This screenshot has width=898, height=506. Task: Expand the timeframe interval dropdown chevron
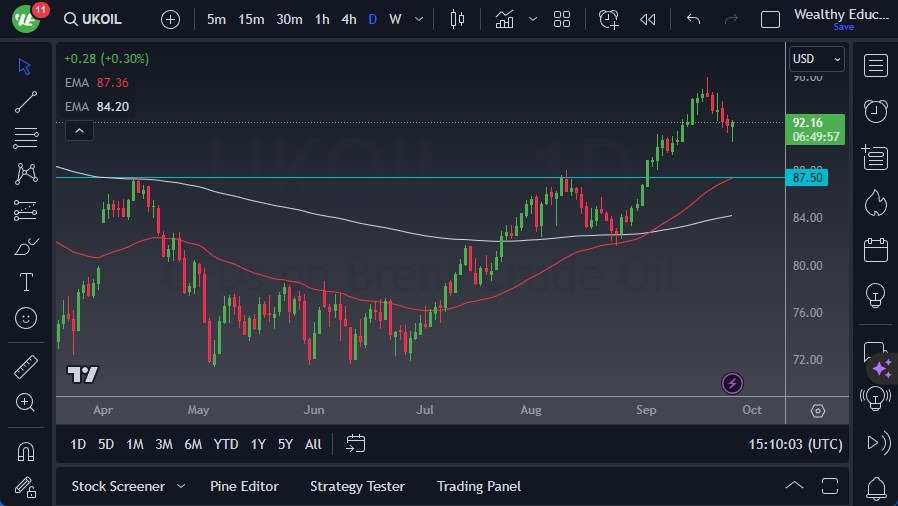pyautogui.click(x=419, y=19)
